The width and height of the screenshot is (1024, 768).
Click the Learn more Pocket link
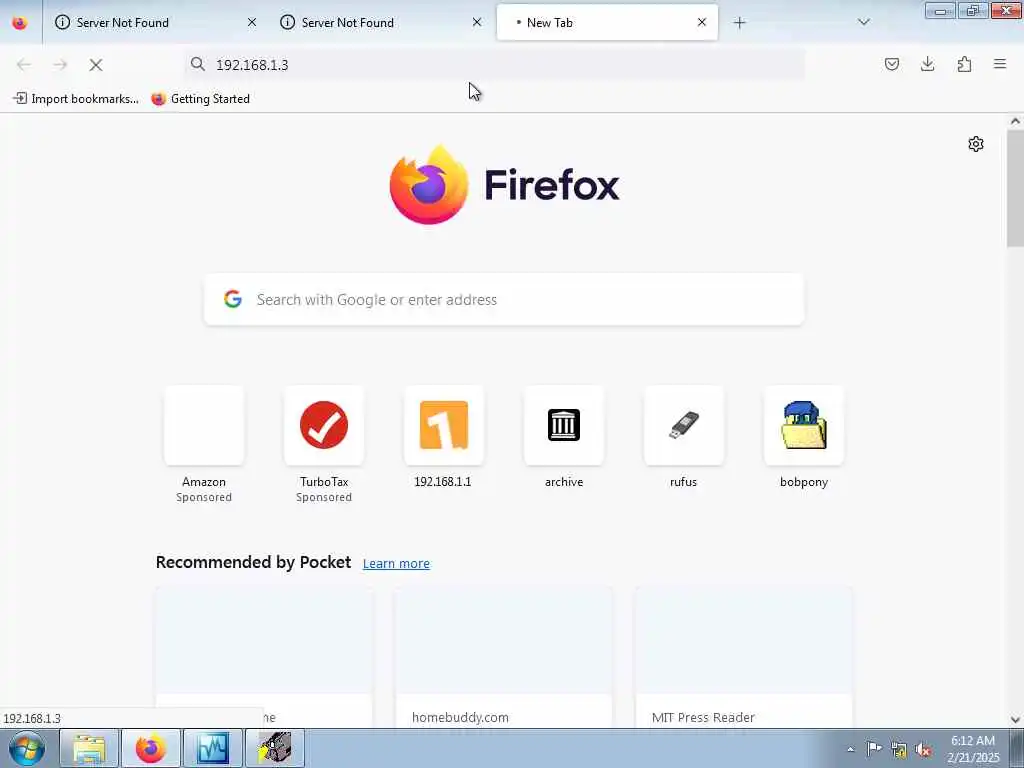tap(396, 564)
